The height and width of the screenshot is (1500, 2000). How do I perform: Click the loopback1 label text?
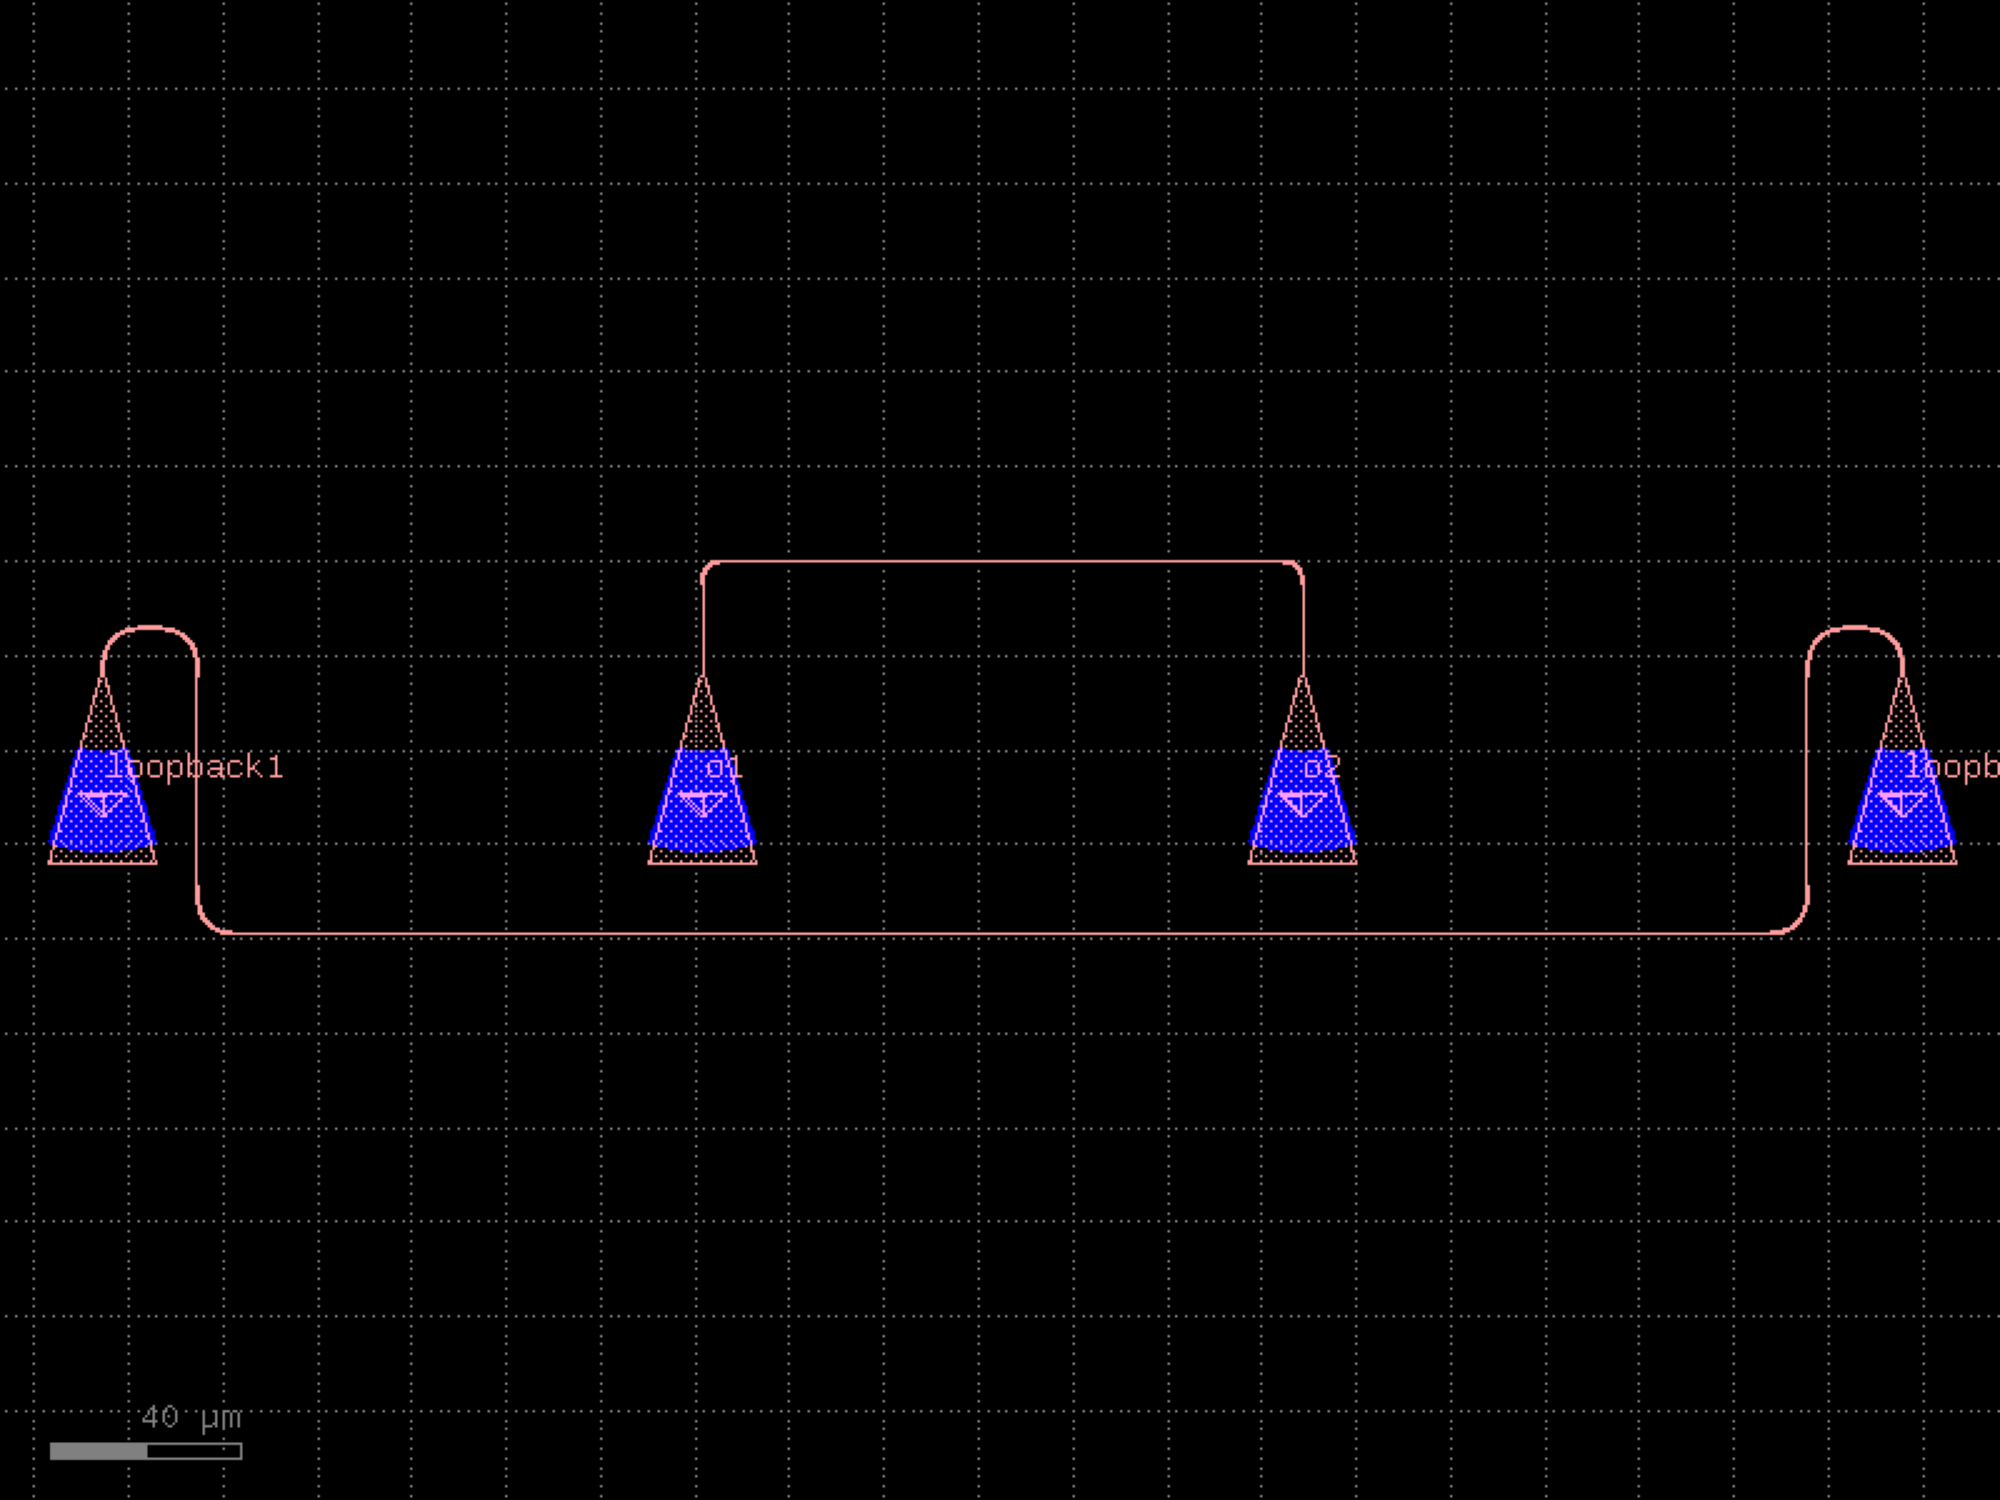pos(194,767)
